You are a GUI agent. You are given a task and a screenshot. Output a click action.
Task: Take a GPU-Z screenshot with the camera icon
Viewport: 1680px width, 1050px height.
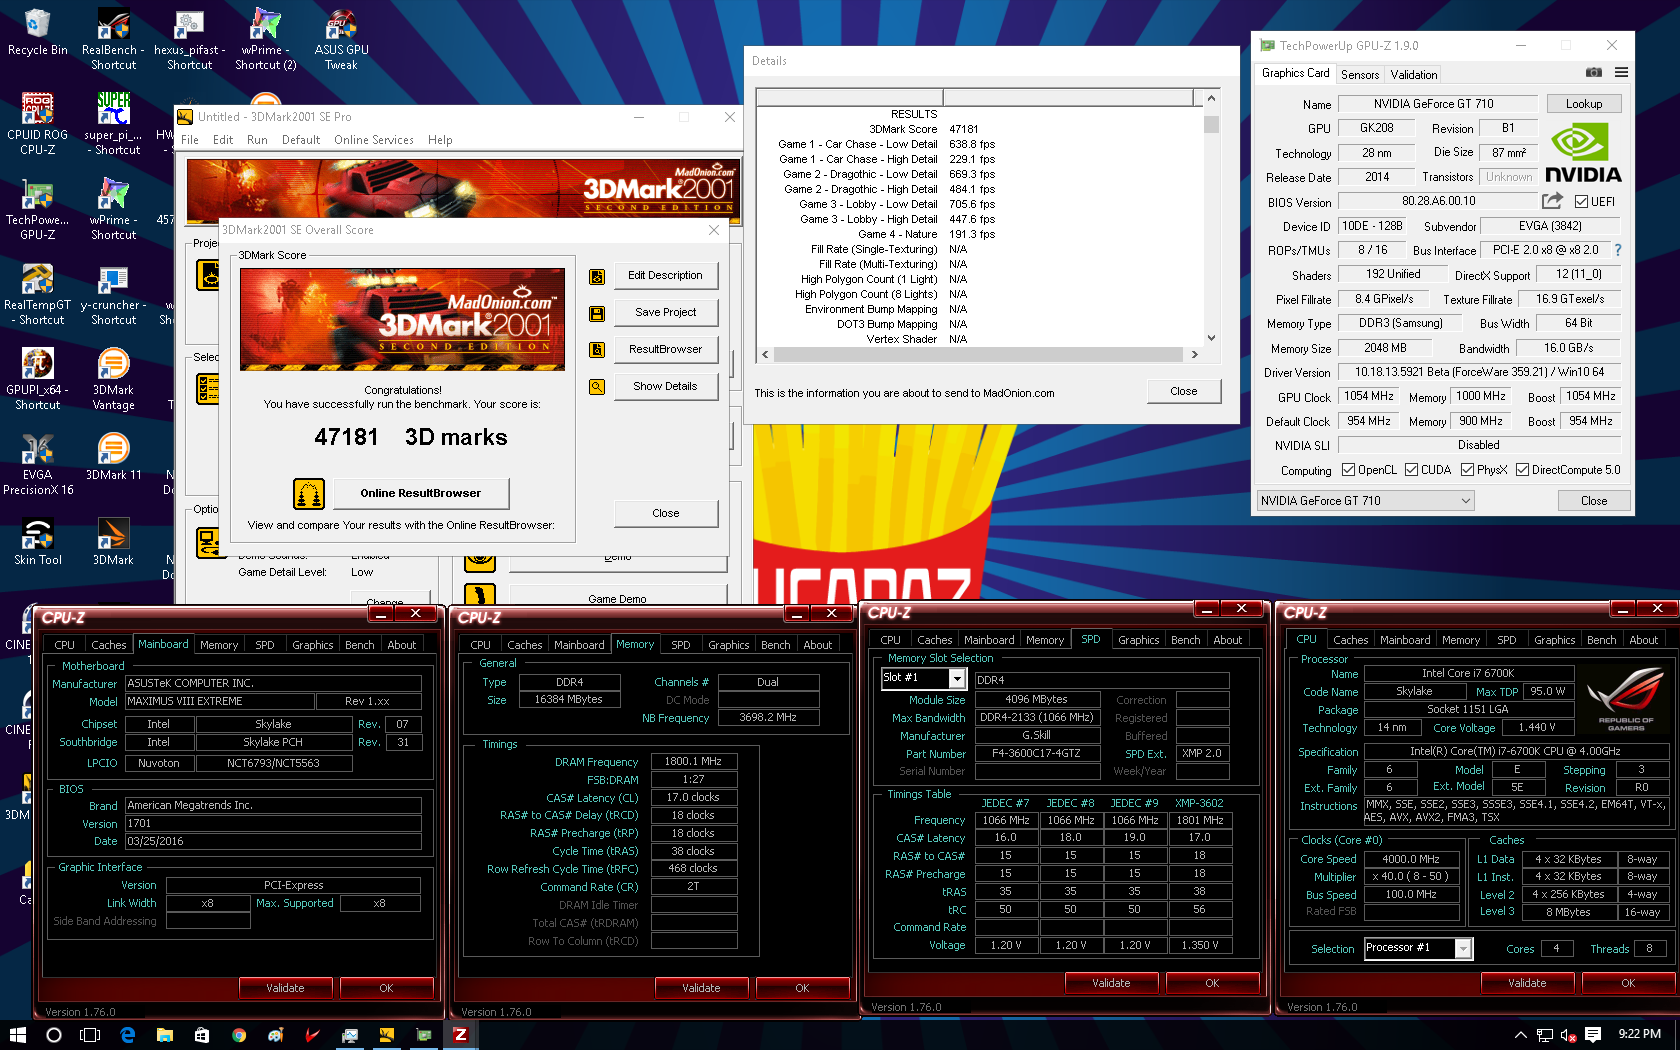click(x=1594, y=73)
